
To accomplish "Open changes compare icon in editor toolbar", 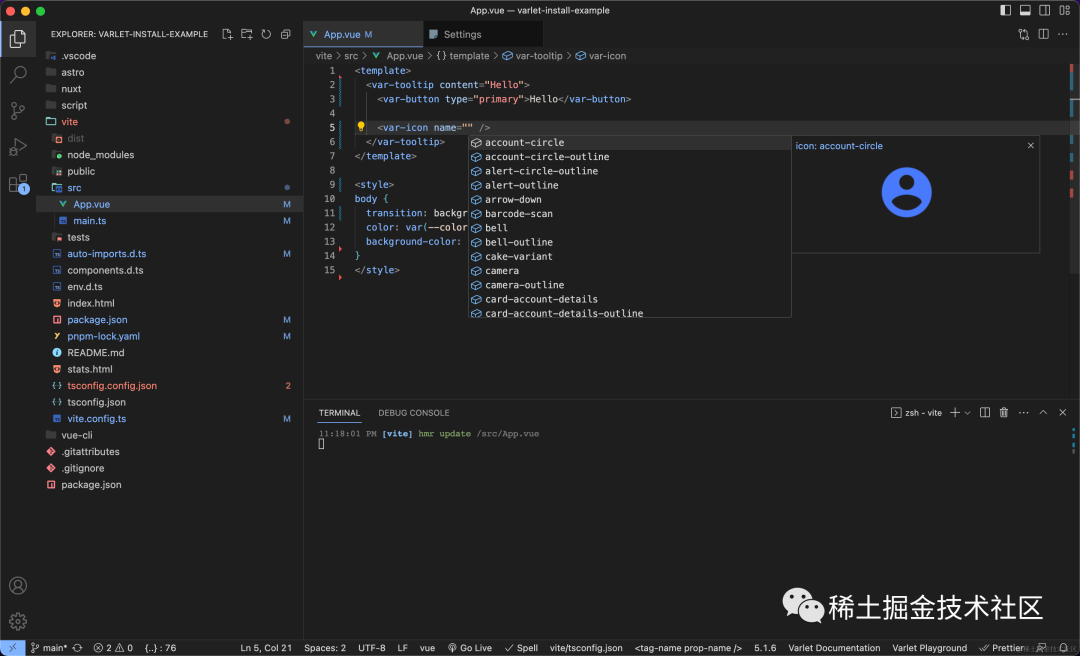I will [x=1024, y=34].
